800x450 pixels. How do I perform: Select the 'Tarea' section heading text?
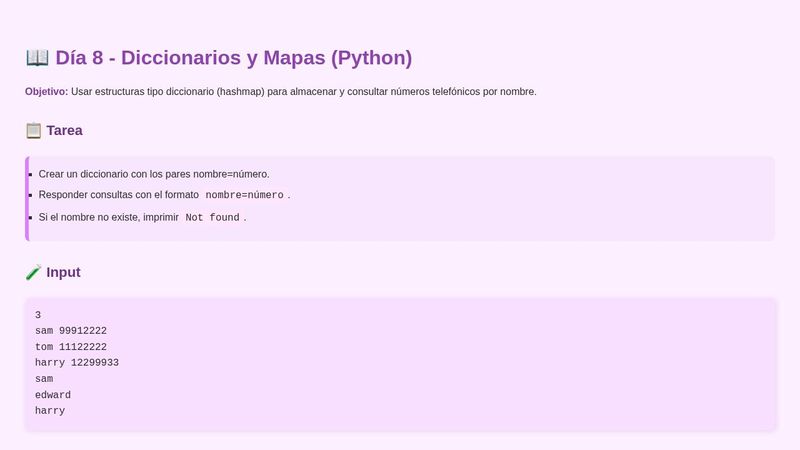point(64,130)
